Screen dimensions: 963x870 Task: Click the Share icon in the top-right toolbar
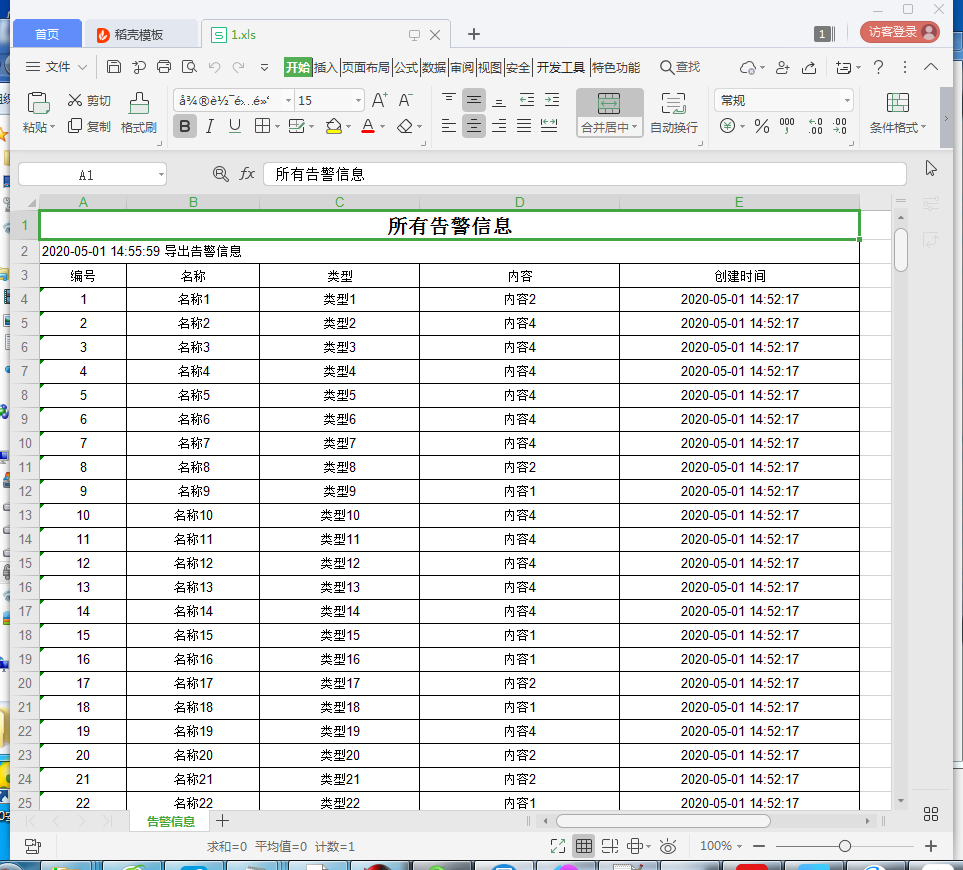(x=809, y=67)
